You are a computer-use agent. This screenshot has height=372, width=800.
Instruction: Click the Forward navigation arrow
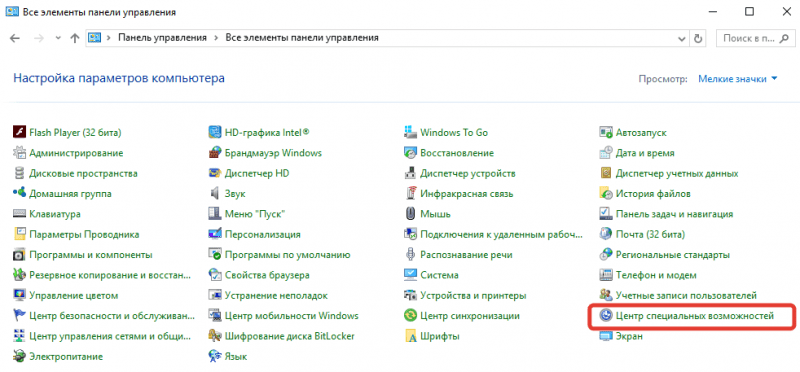[39, 38]
